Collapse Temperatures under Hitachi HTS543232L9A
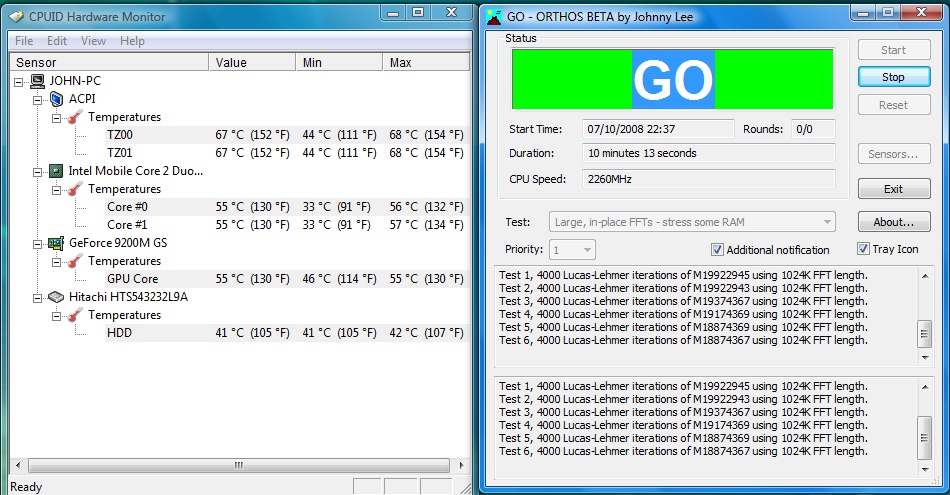Viewport: 950px width, 495px height. 56,316
